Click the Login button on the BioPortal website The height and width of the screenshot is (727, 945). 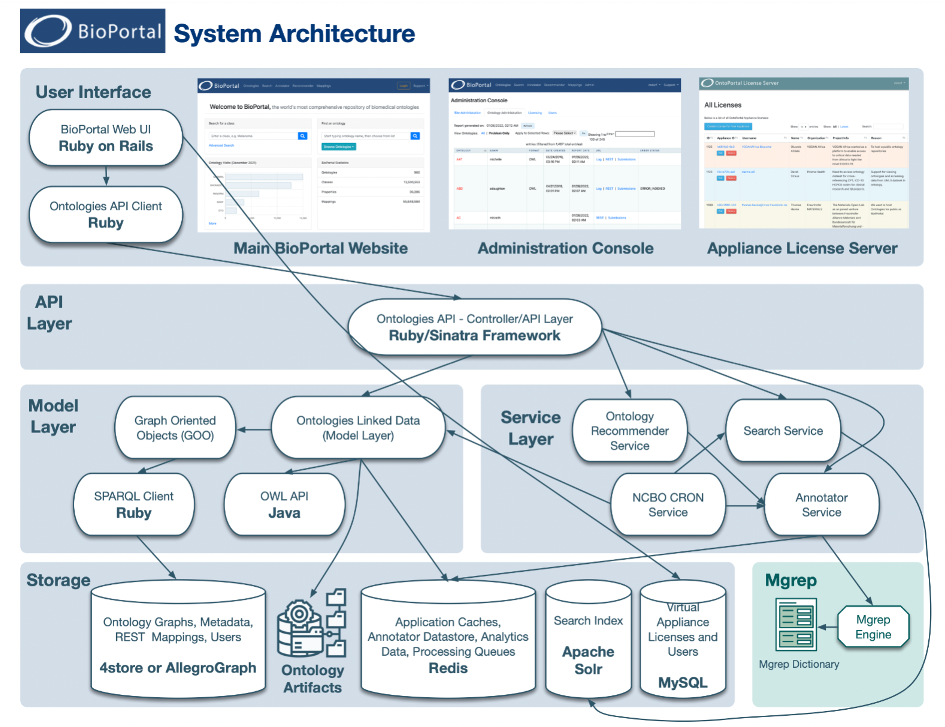tap(404, 85)
